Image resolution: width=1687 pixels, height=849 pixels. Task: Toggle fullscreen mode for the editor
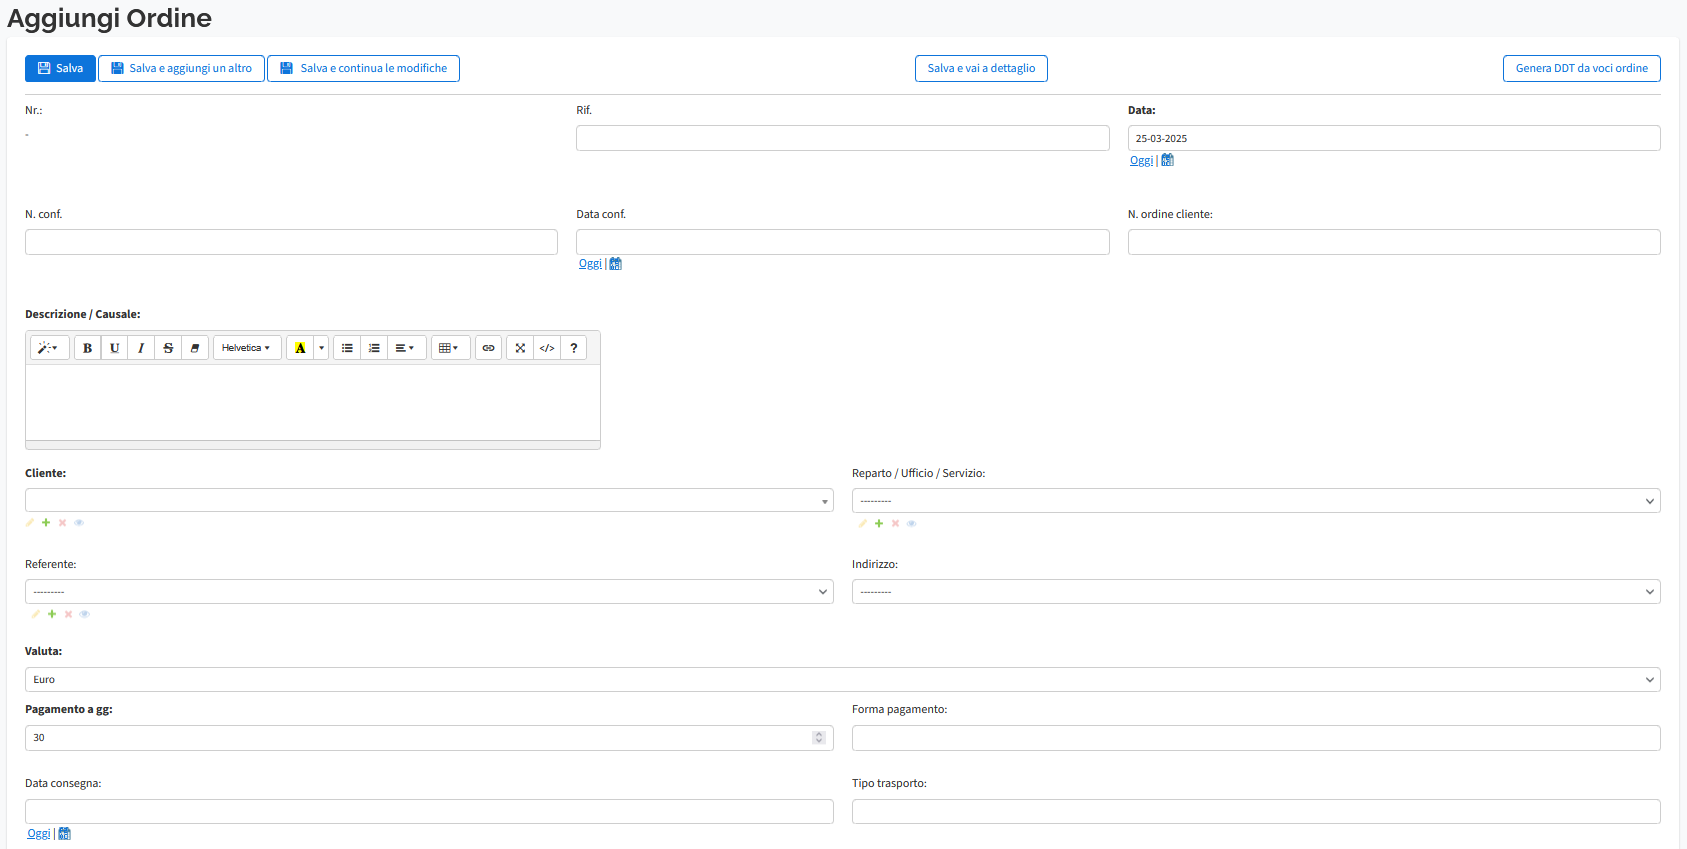(520, 348)
